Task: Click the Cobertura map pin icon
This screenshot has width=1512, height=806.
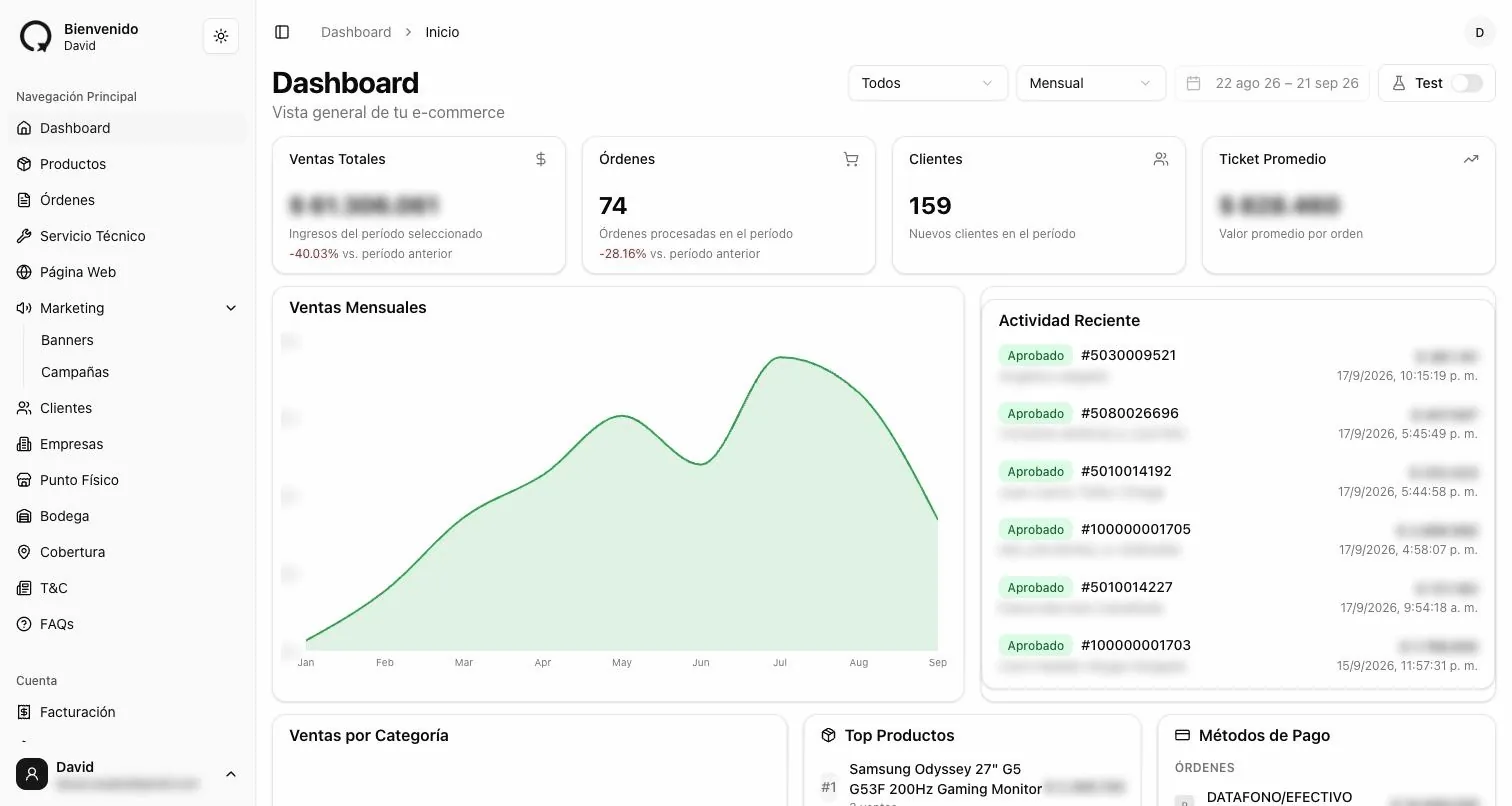Action: (x=24, y=552)
